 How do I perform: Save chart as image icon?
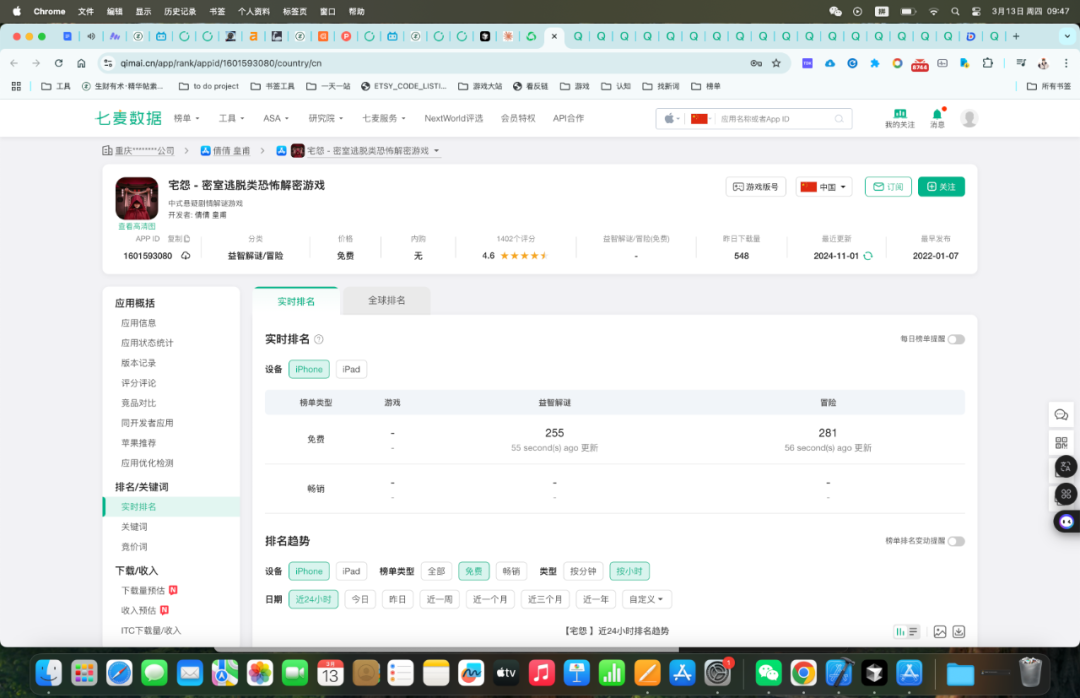(x=939, y=631)
